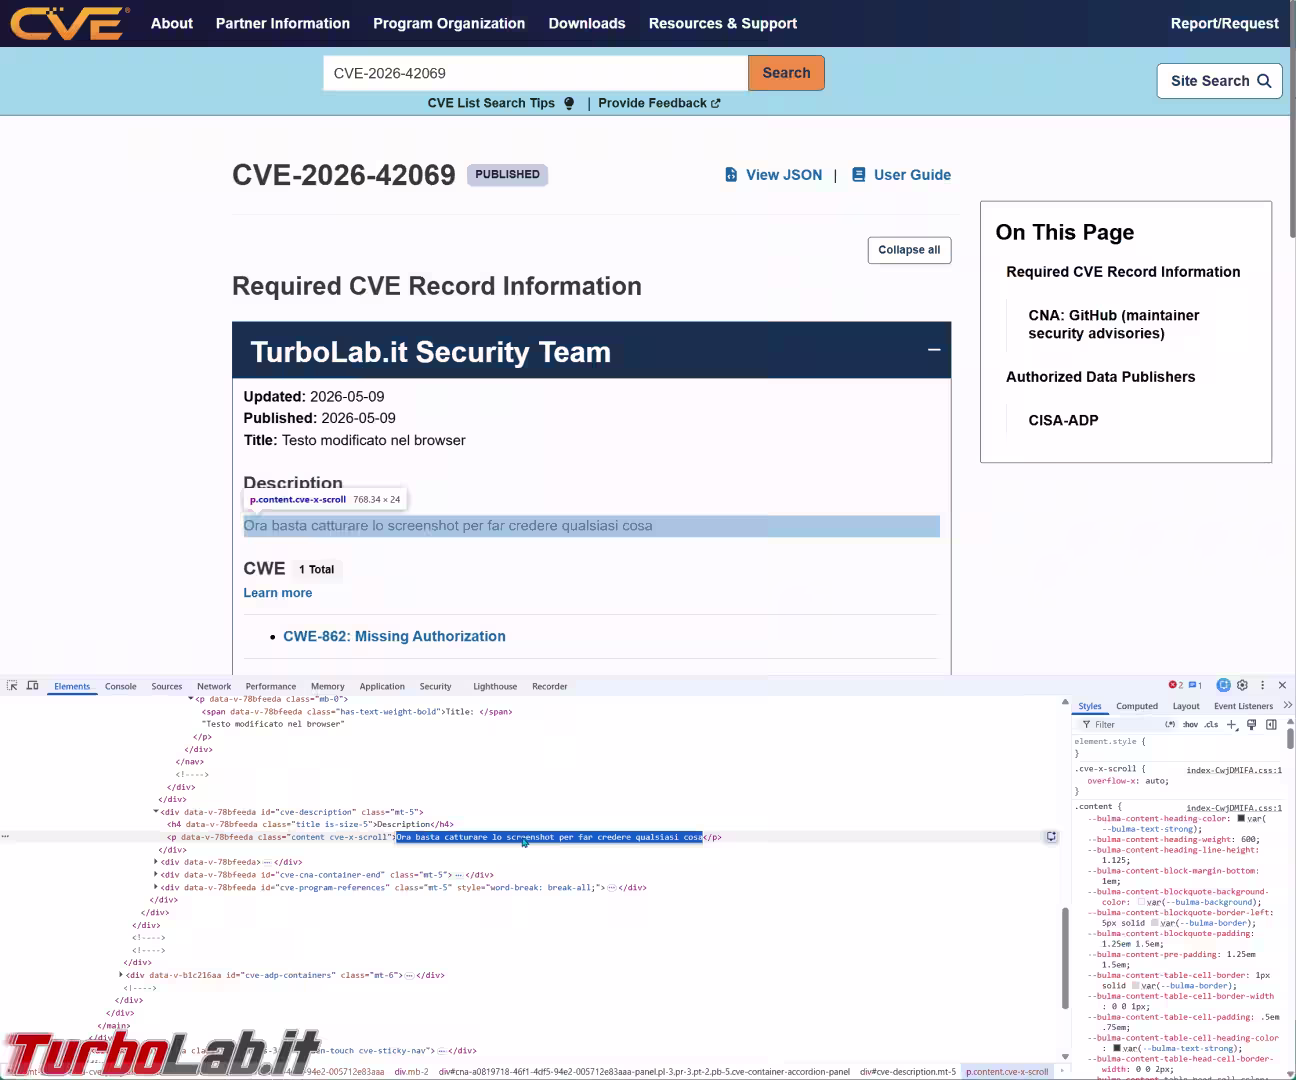Image resolution: width=1296 pixels, height=1080 pixels.
Task: Switch to the Console tab
Action: (x=121, y=686)
